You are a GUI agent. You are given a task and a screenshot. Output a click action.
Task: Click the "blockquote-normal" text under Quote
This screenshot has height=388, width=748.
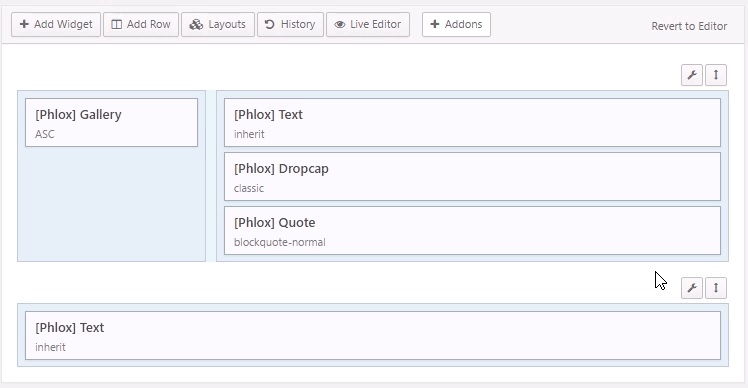280,242
